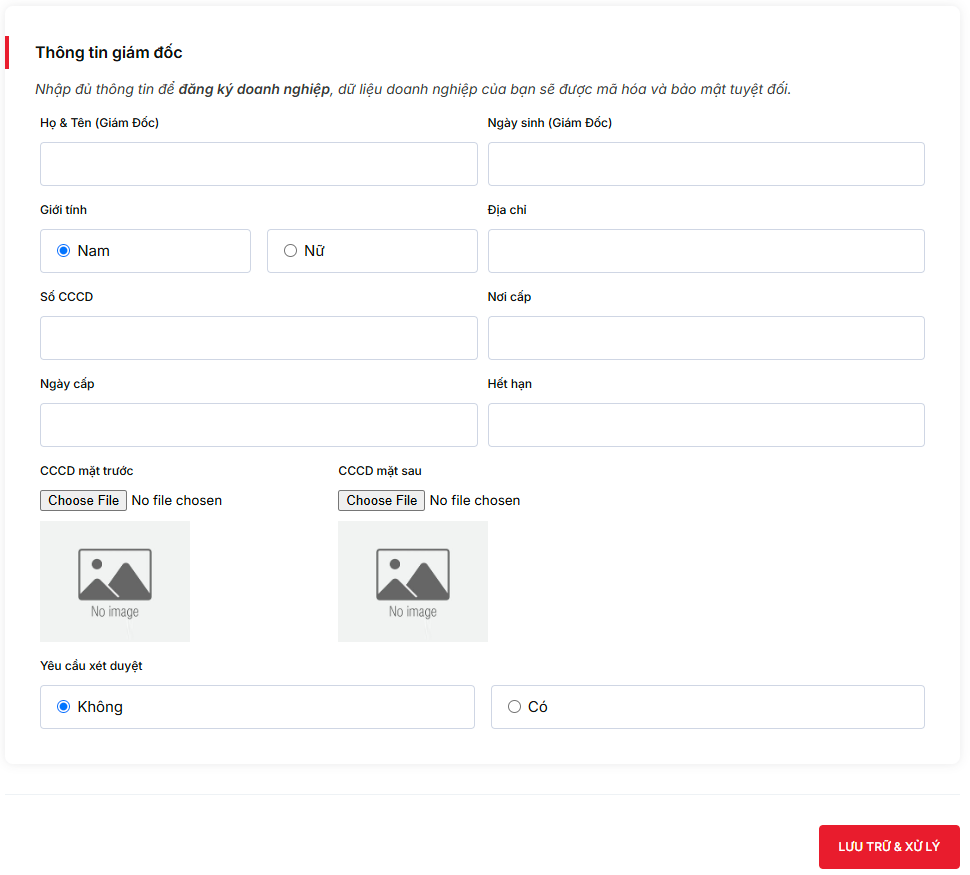
Task: Click the CCCD mặt sau image placeholder
Action: [413, 581]
